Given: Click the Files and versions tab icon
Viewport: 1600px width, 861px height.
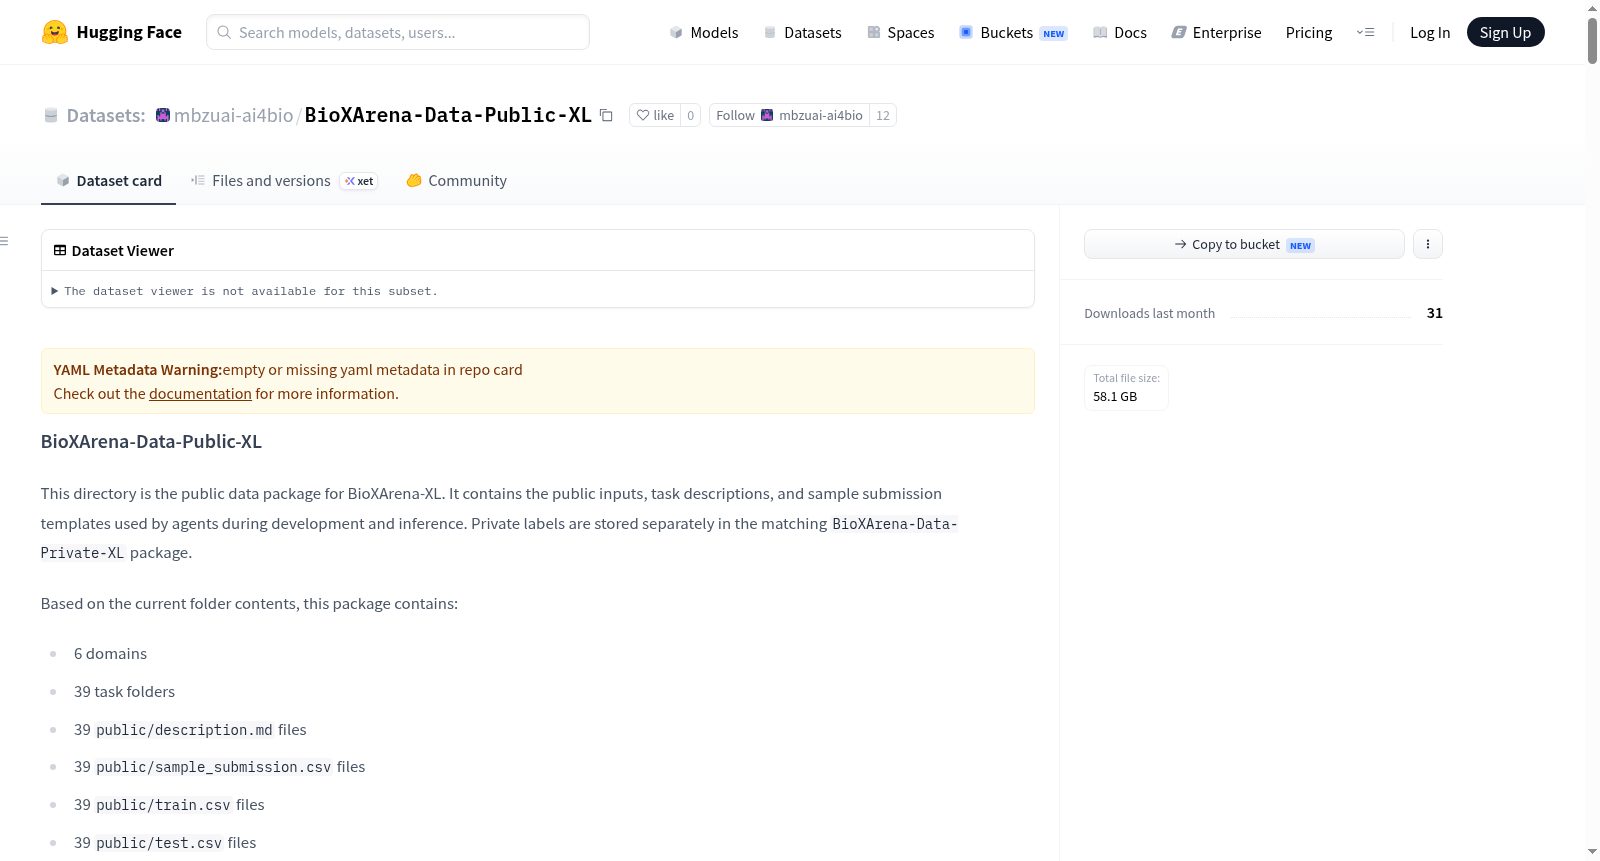Looking at the screenshot, I should (x=198, y=181).
